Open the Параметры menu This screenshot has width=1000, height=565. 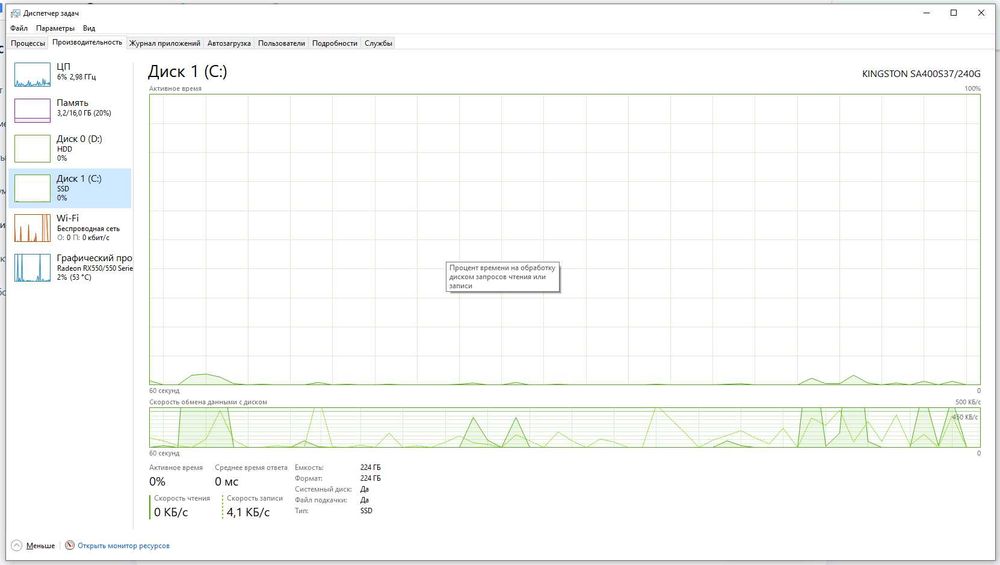pyautogui.click(x=55, y=28)
